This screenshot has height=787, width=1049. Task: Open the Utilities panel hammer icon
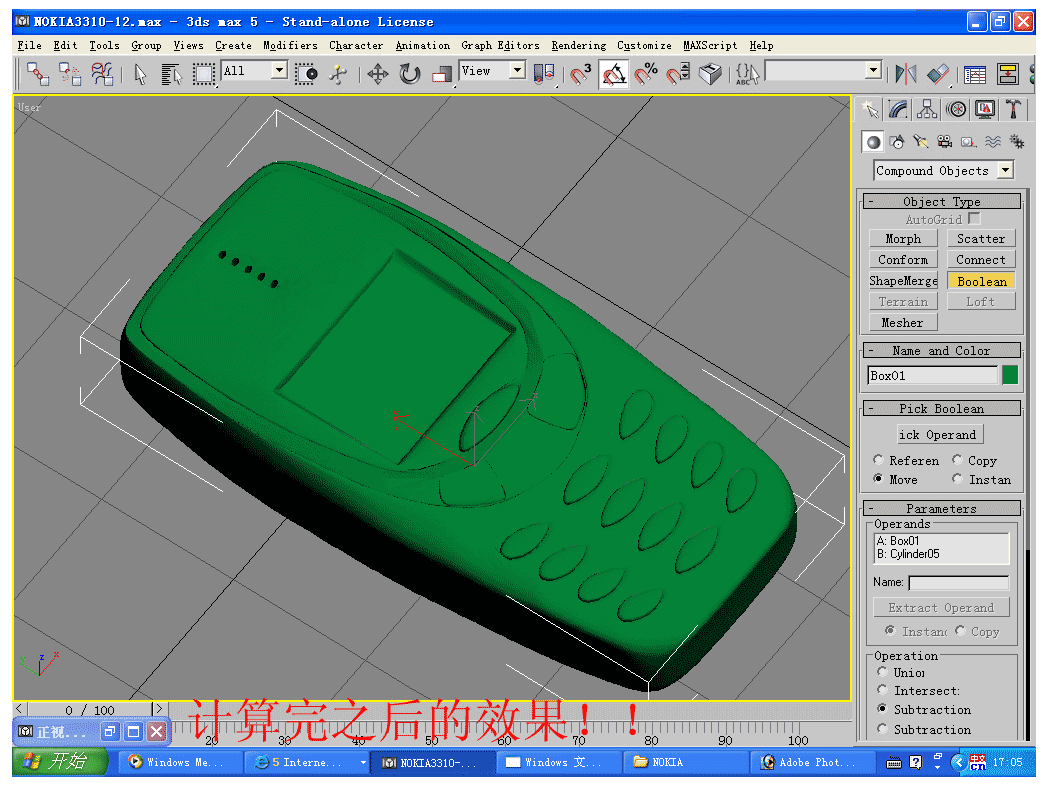1014,109
